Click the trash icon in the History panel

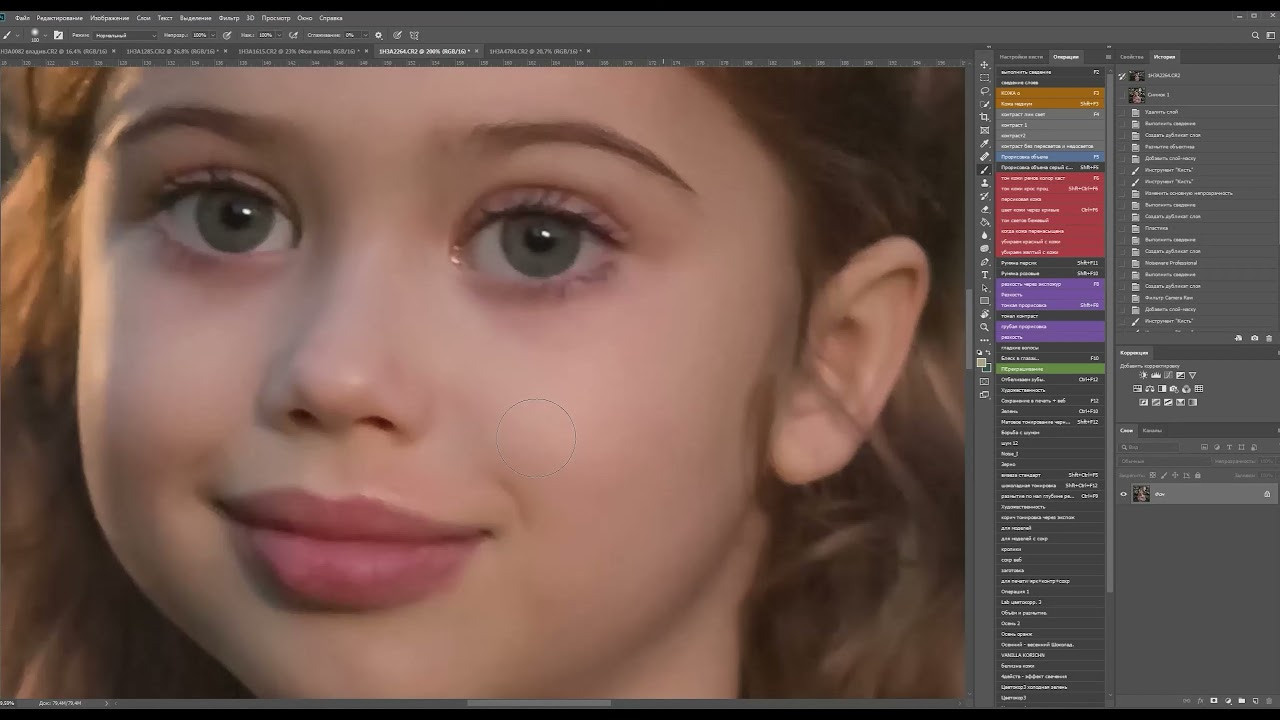click(1268, 337)
